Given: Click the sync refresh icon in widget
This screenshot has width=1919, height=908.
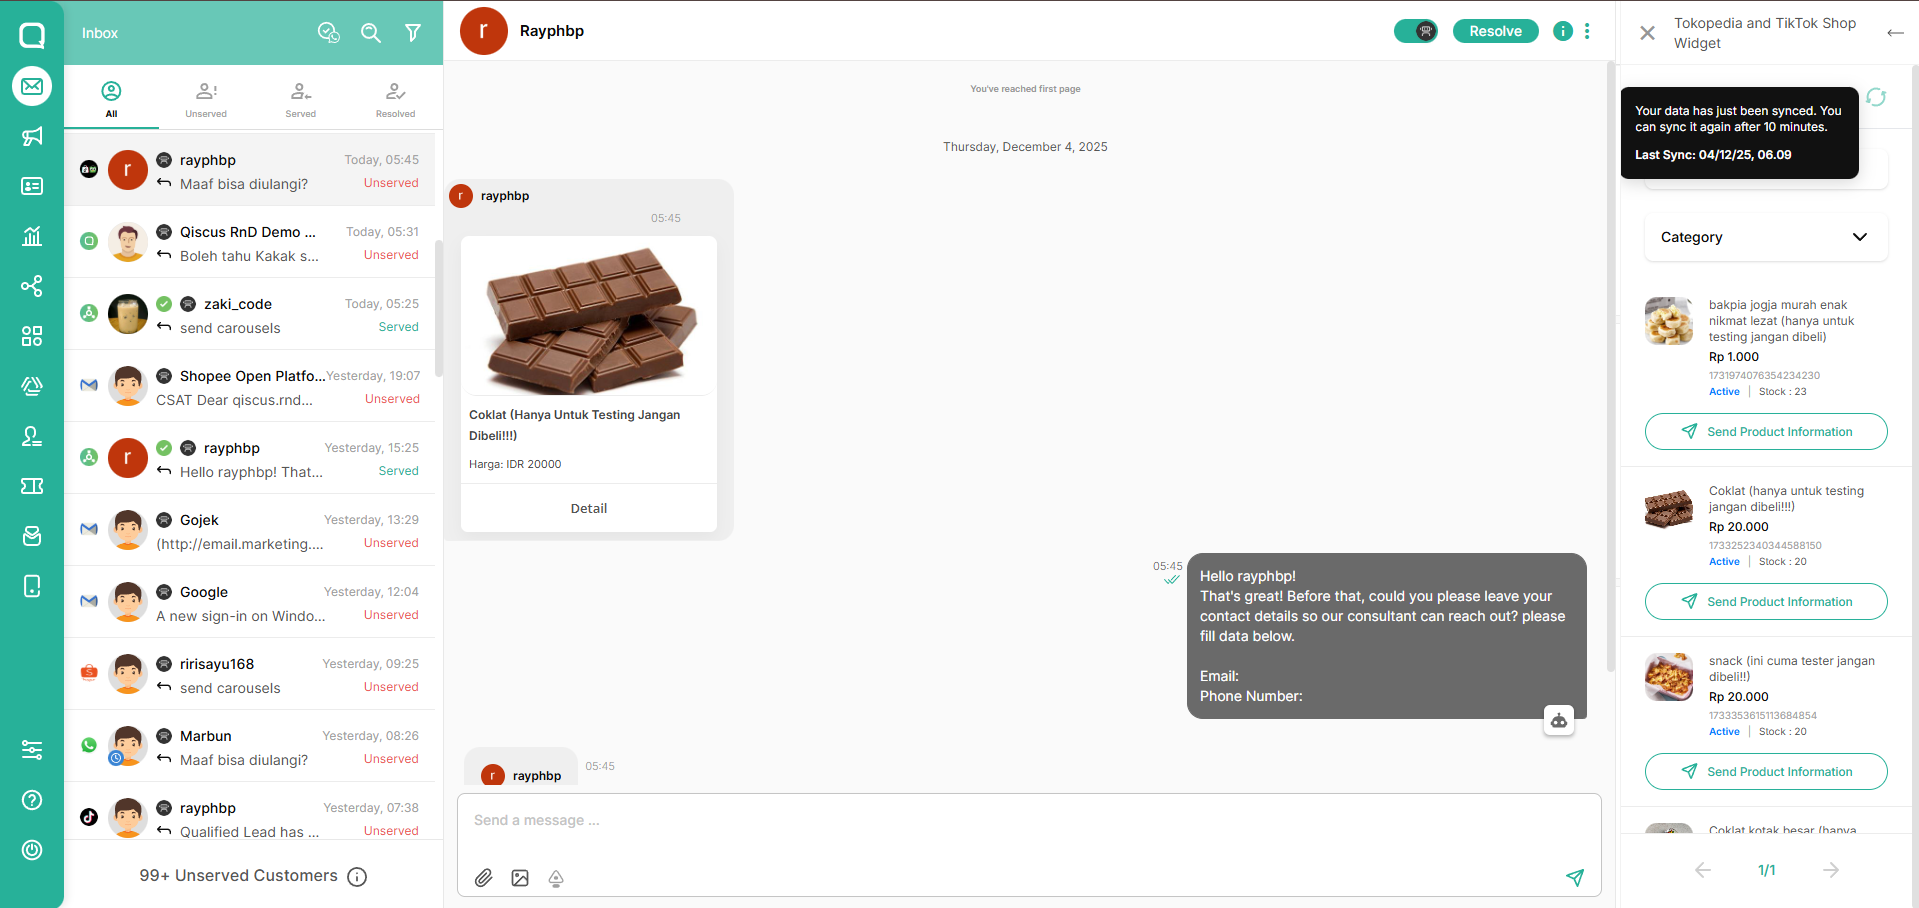Looking at the screenshot, I should pyautogui.click(x=1876, y=97).
